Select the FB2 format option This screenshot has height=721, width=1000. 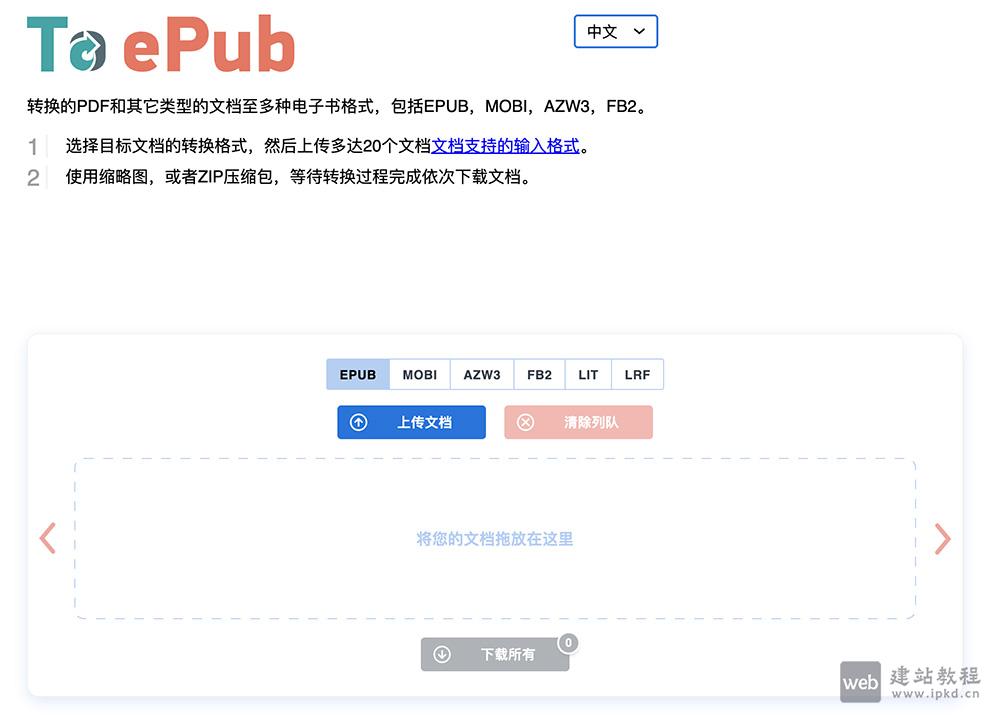coord(539,374)
